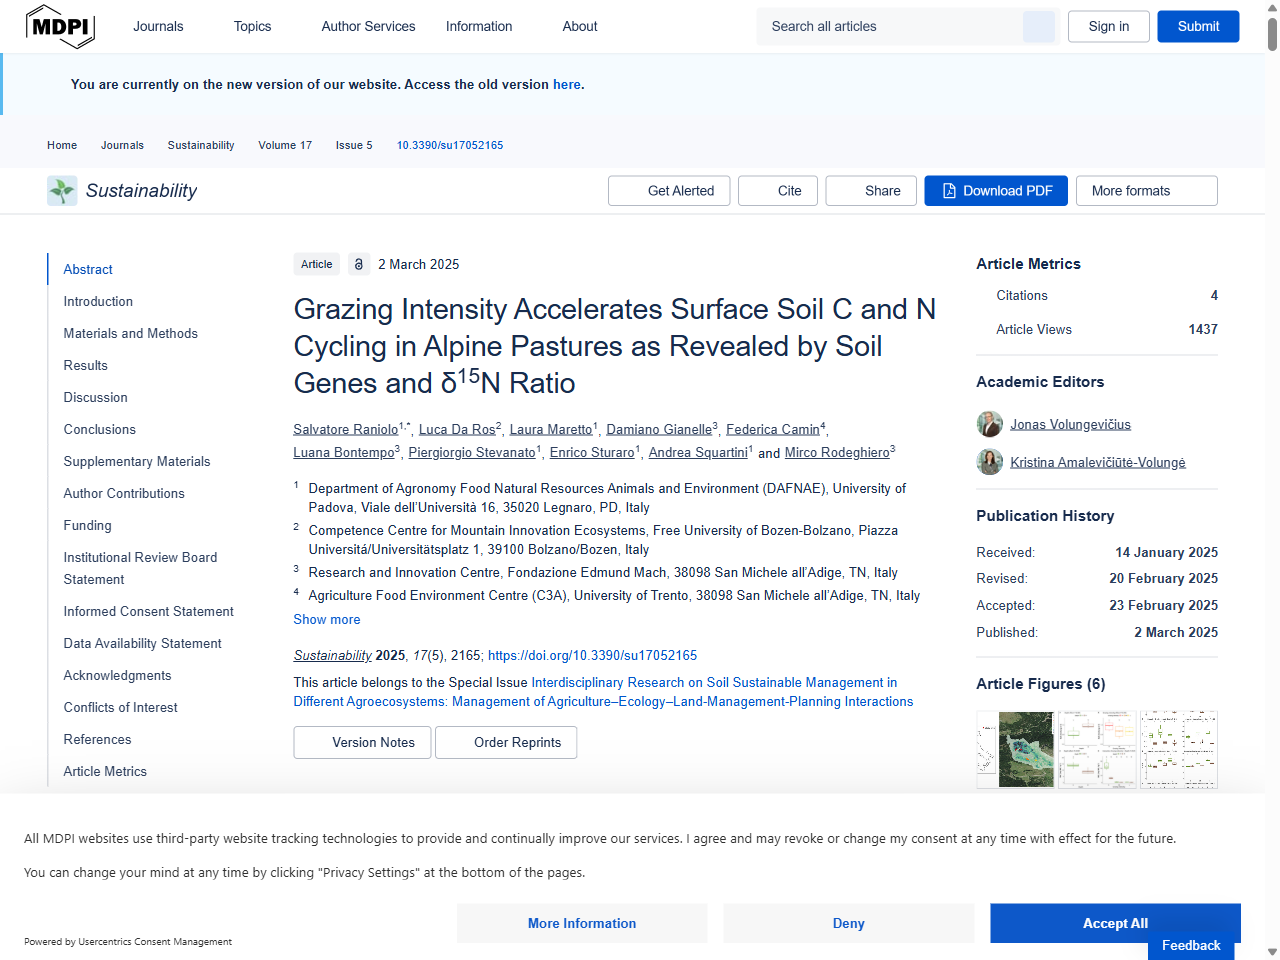The width and height of the screenshot is (1280, 960).
Task: Jump to Materials and Methods section
Action: 130,333
